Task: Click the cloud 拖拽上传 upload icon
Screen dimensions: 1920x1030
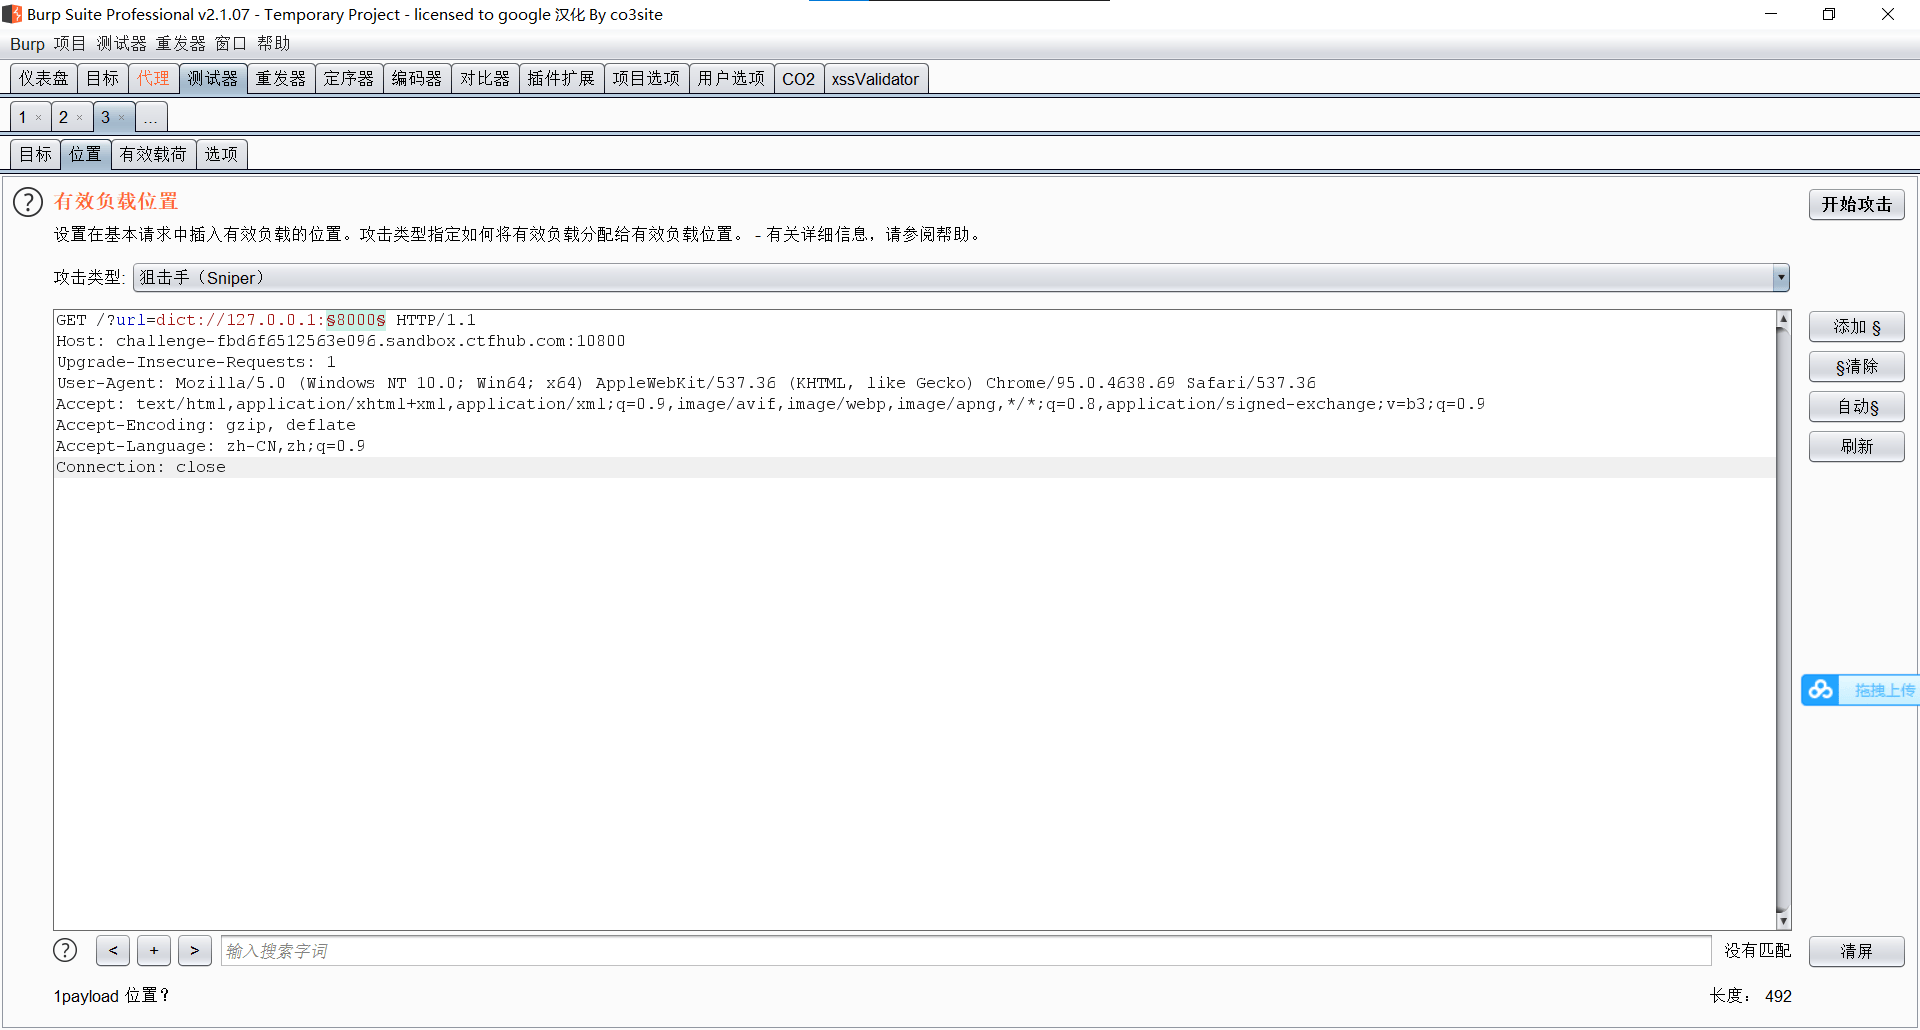Action: click(x=1820, y=689)
